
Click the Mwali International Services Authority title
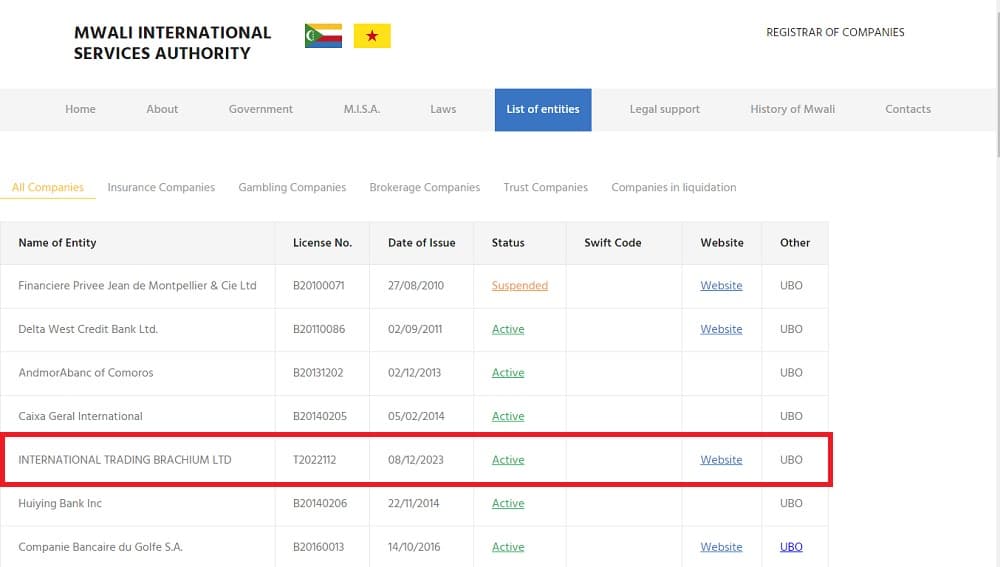coord(172,43)
